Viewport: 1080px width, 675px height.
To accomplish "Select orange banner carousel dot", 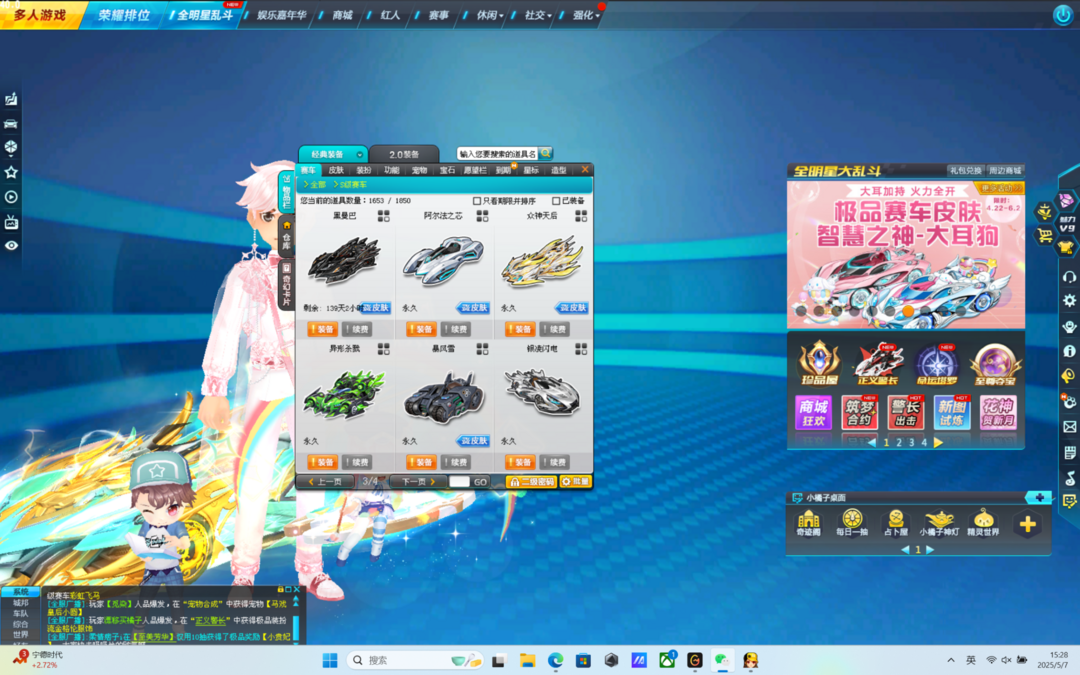I will click(908, 311).
